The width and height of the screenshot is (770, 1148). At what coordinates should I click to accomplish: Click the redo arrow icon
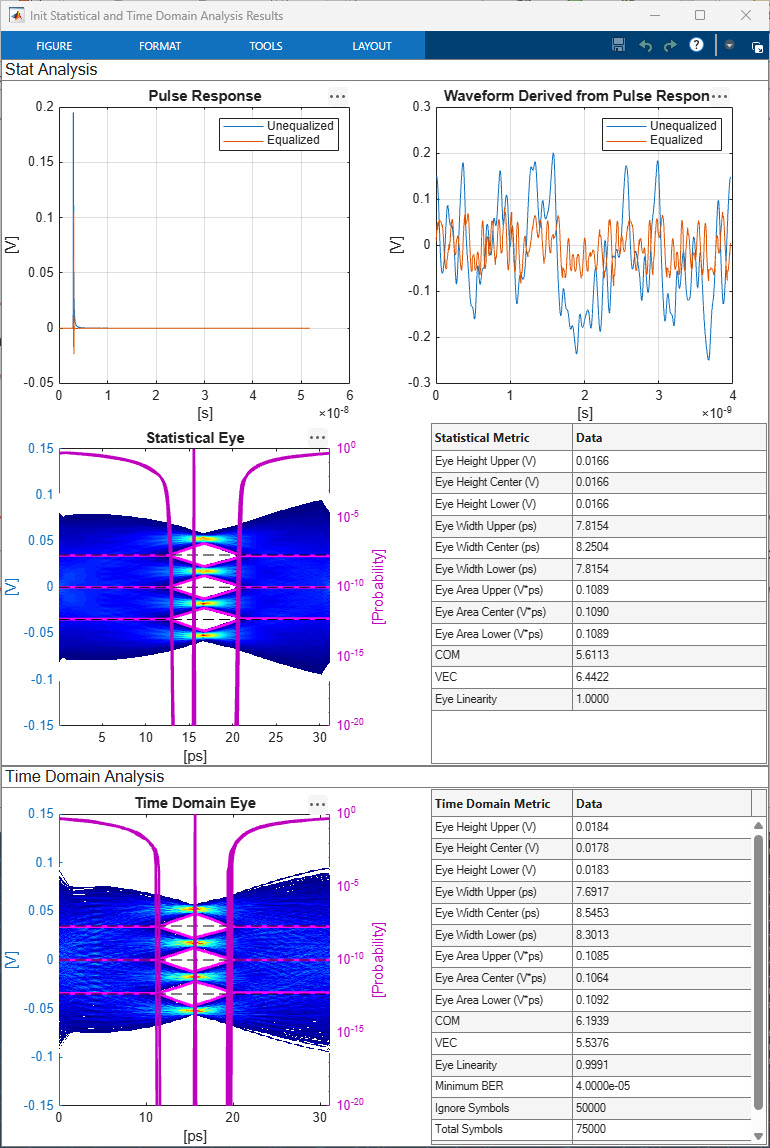point(670,45)
